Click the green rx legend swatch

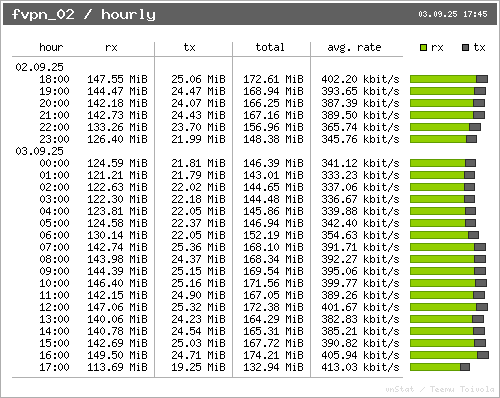pos(423,48)
